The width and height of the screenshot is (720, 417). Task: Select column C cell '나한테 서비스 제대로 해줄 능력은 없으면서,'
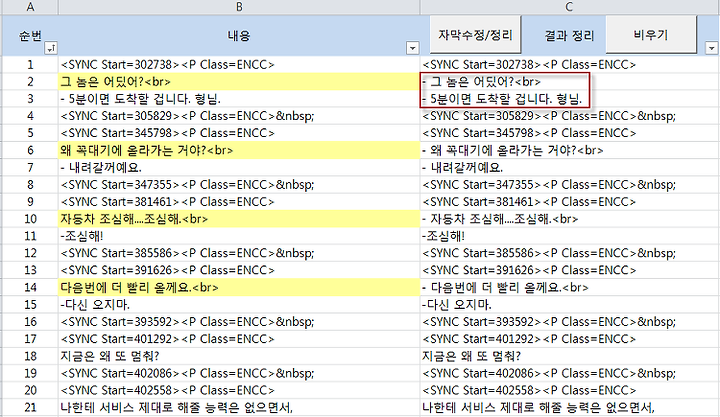[x=570, y=407]
